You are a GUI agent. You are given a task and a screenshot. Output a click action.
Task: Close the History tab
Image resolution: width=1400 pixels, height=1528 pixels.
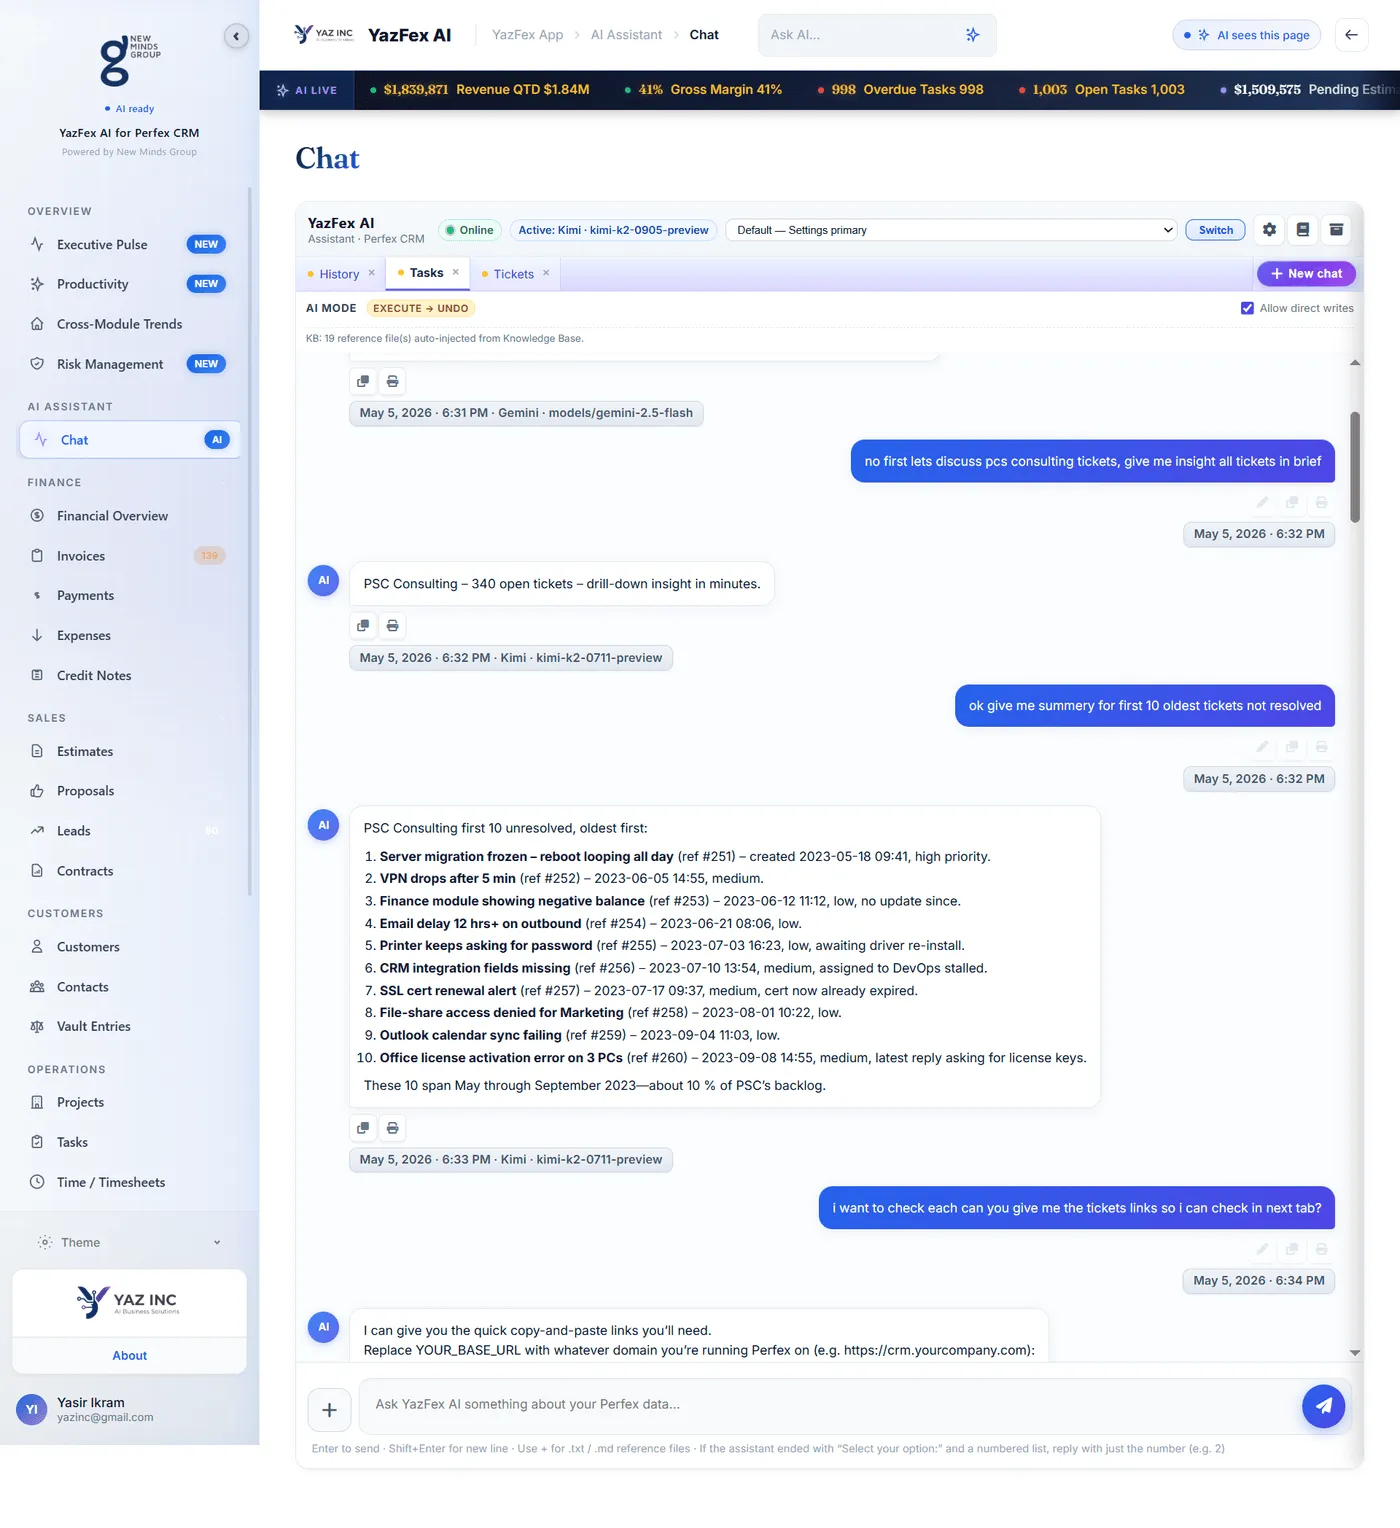pyautogui.click(x=372, y=273)
